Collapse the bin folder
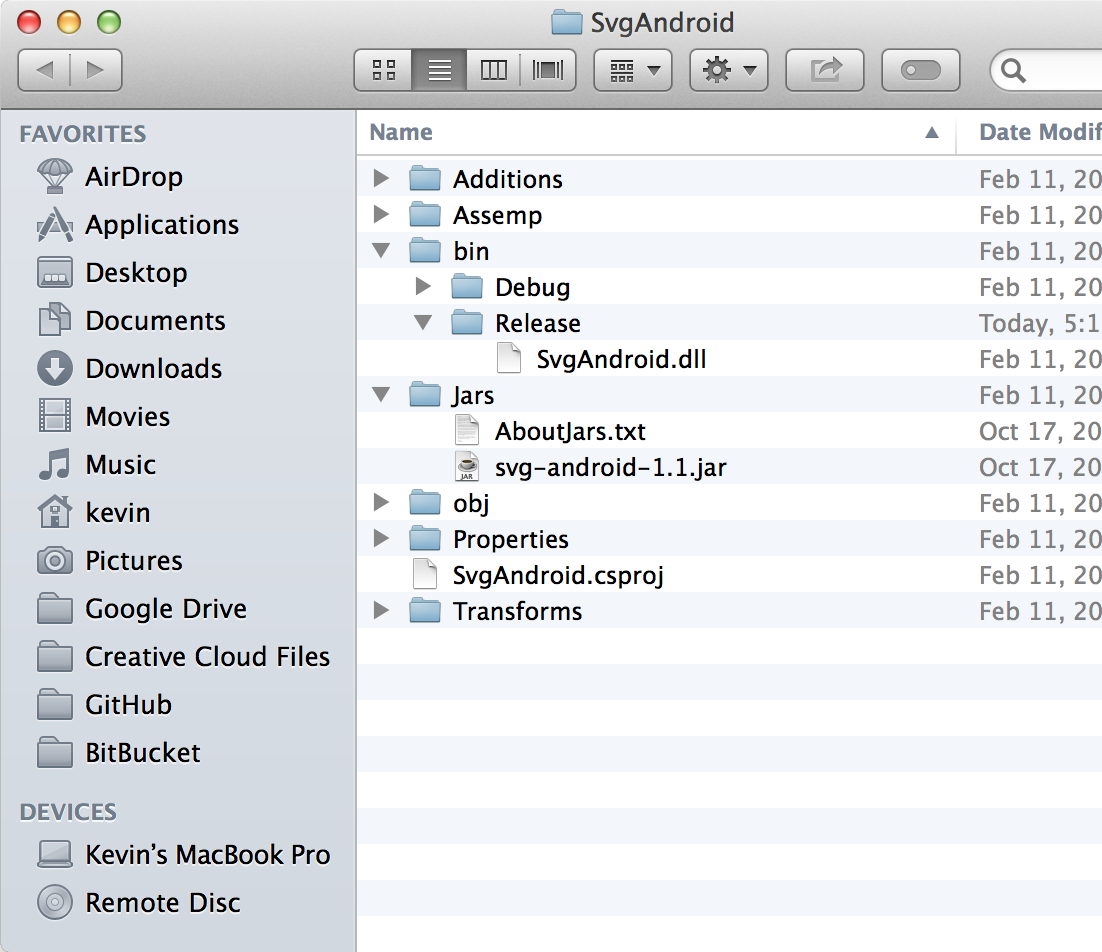Viewport: 1102px width, 952px height. coord(381,251)
